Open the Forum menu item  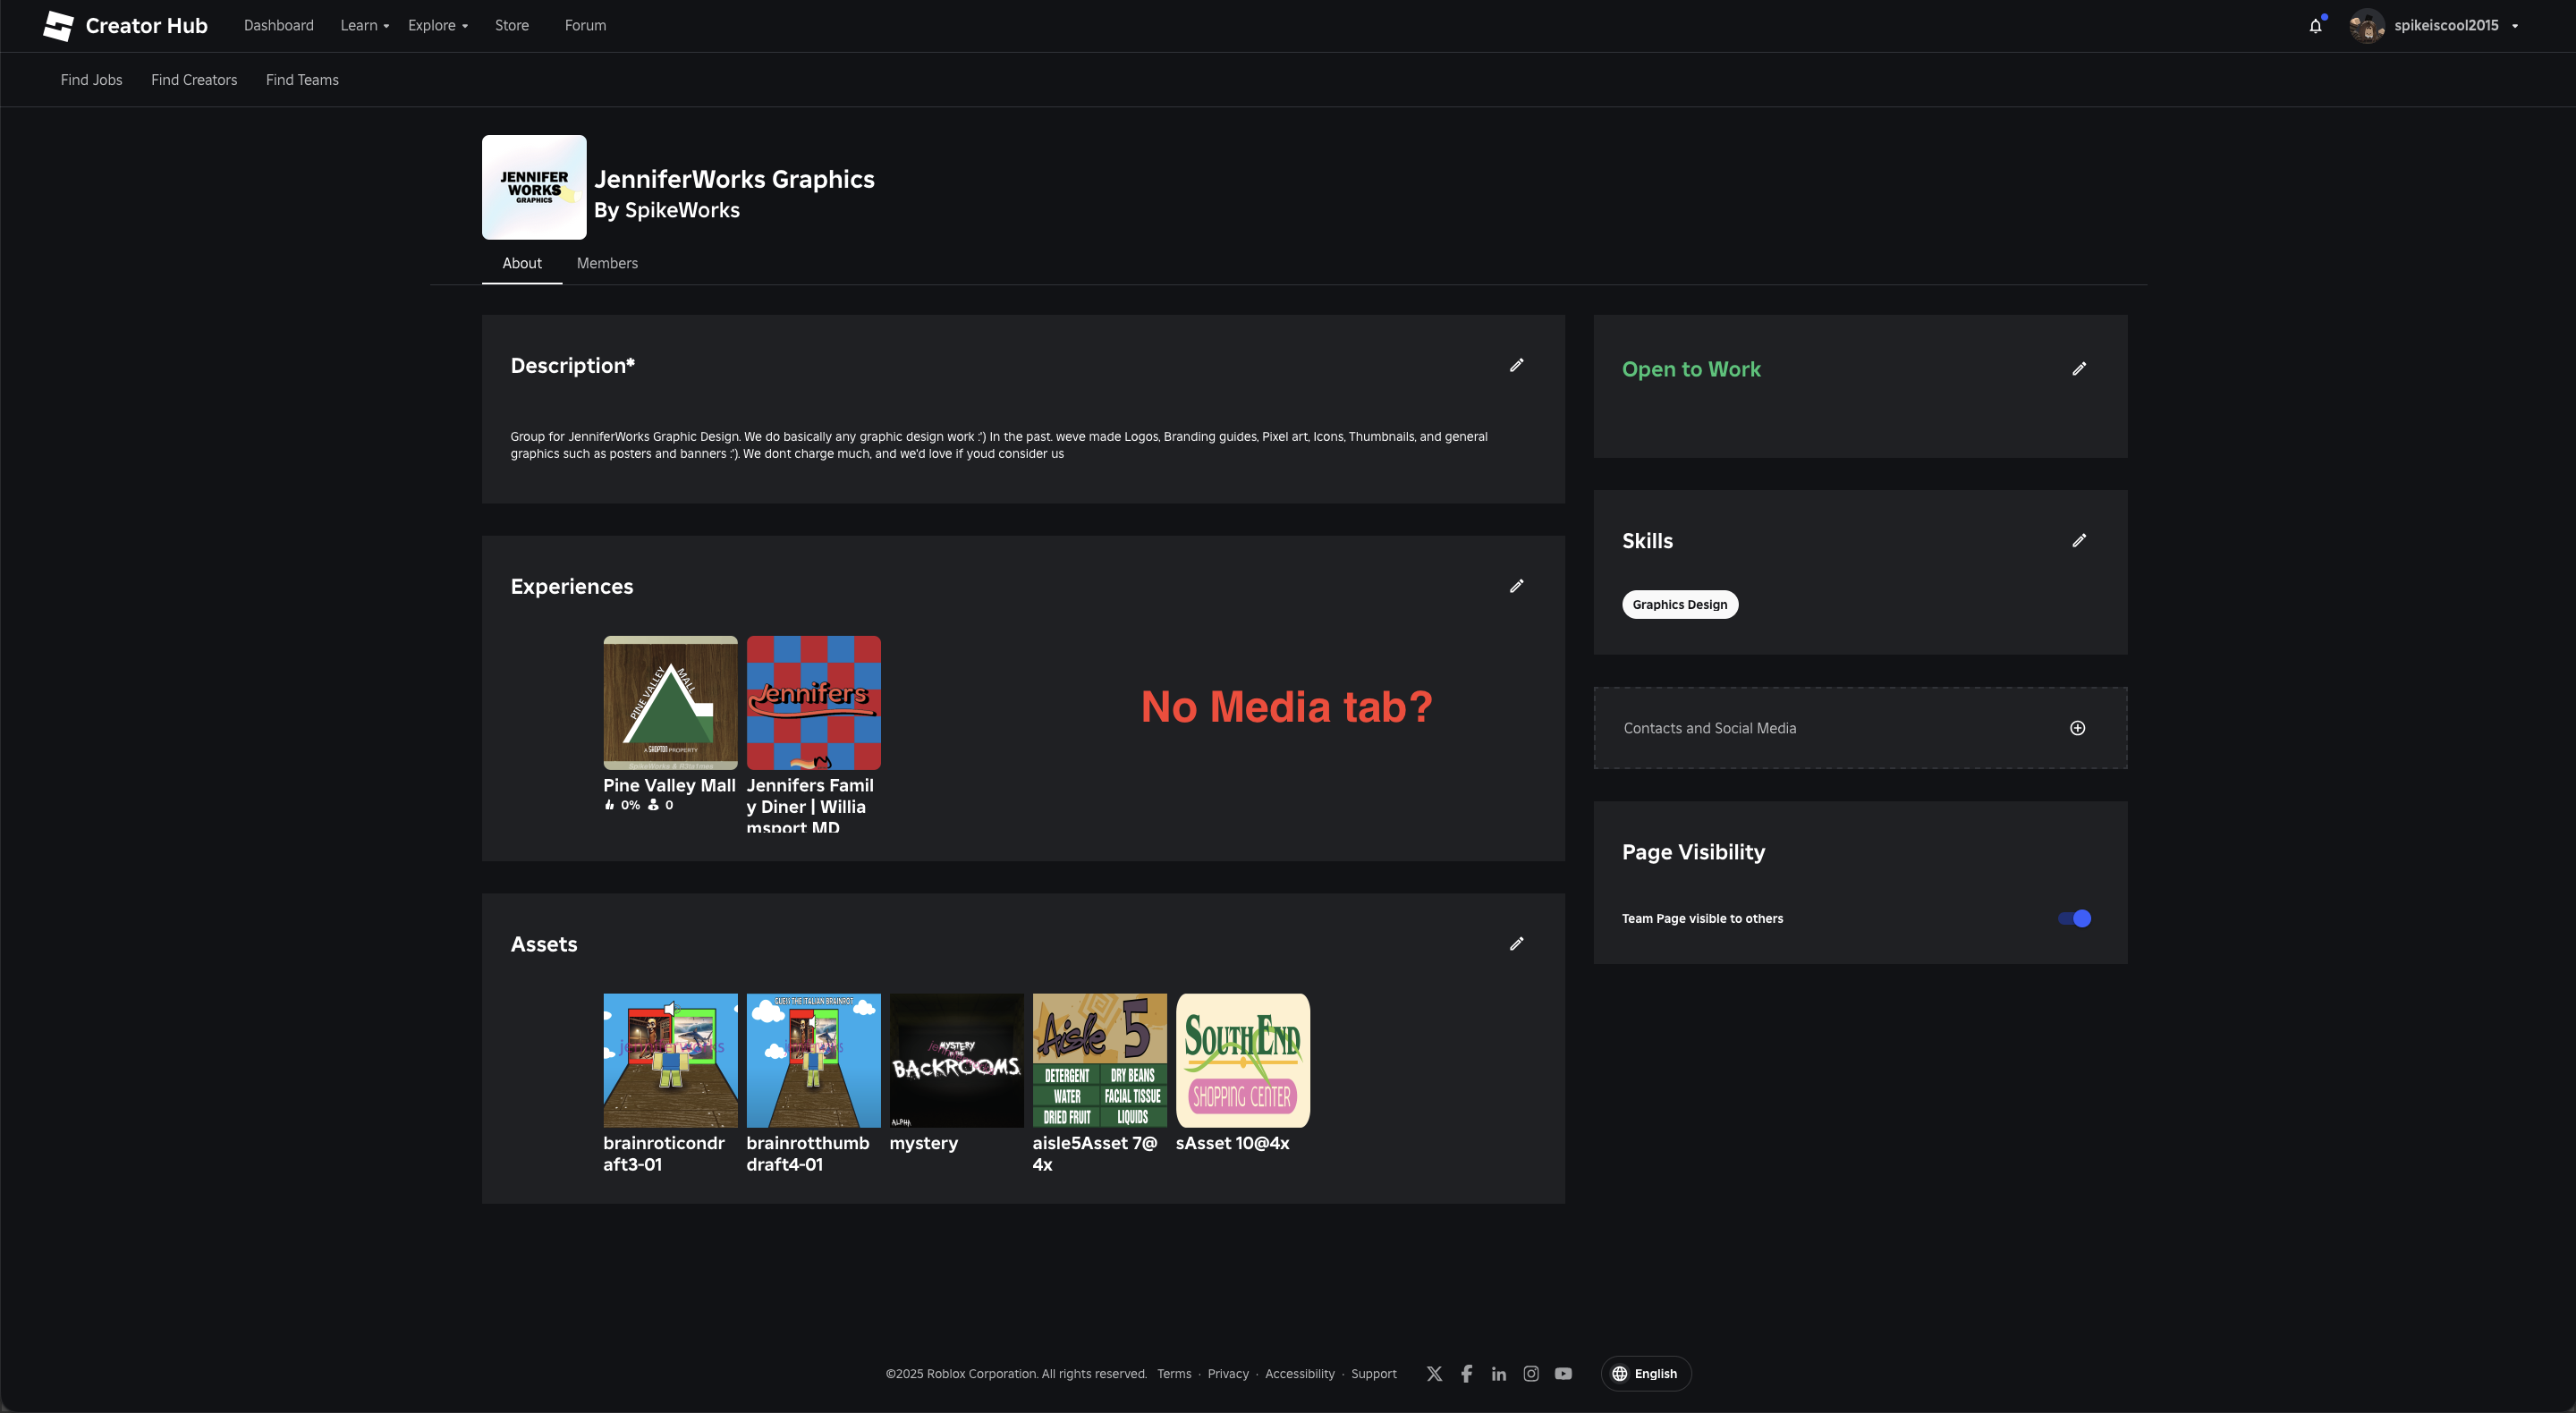(x=585, y=26)
